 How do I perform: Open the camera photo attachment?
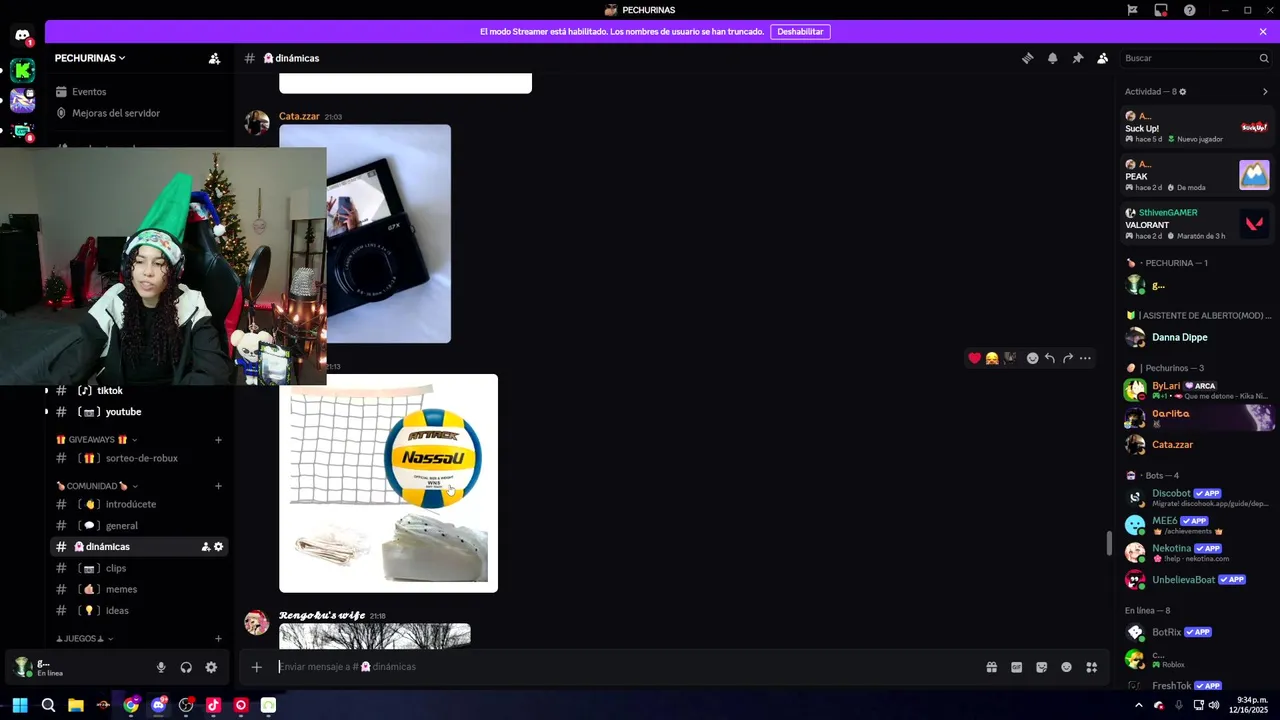[365, 234]
